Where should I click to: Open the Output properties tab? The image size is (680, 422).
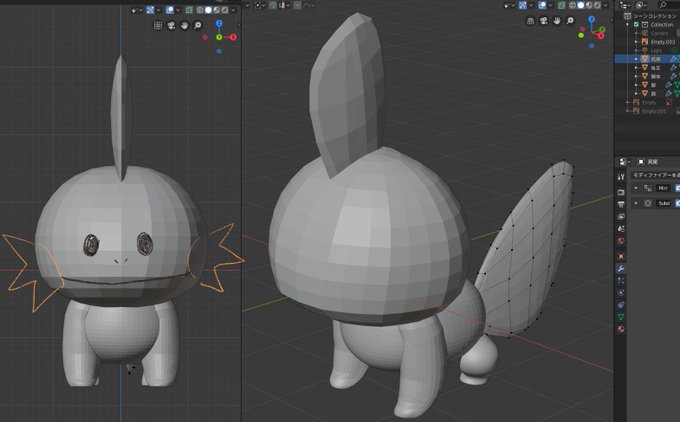pos(621,204)
